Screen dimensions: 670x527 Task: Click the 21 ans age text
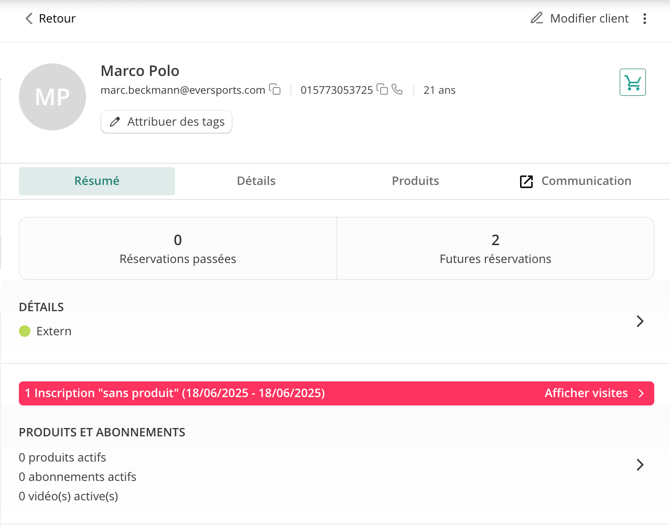point(439,90)
